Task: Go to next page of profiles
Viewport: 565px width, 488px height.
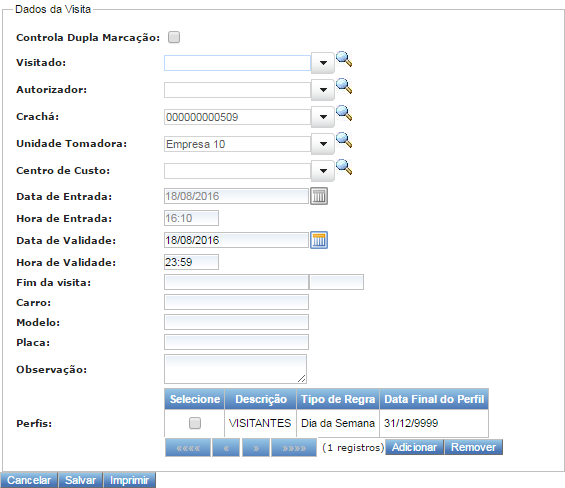Action: tap(256, 448)
